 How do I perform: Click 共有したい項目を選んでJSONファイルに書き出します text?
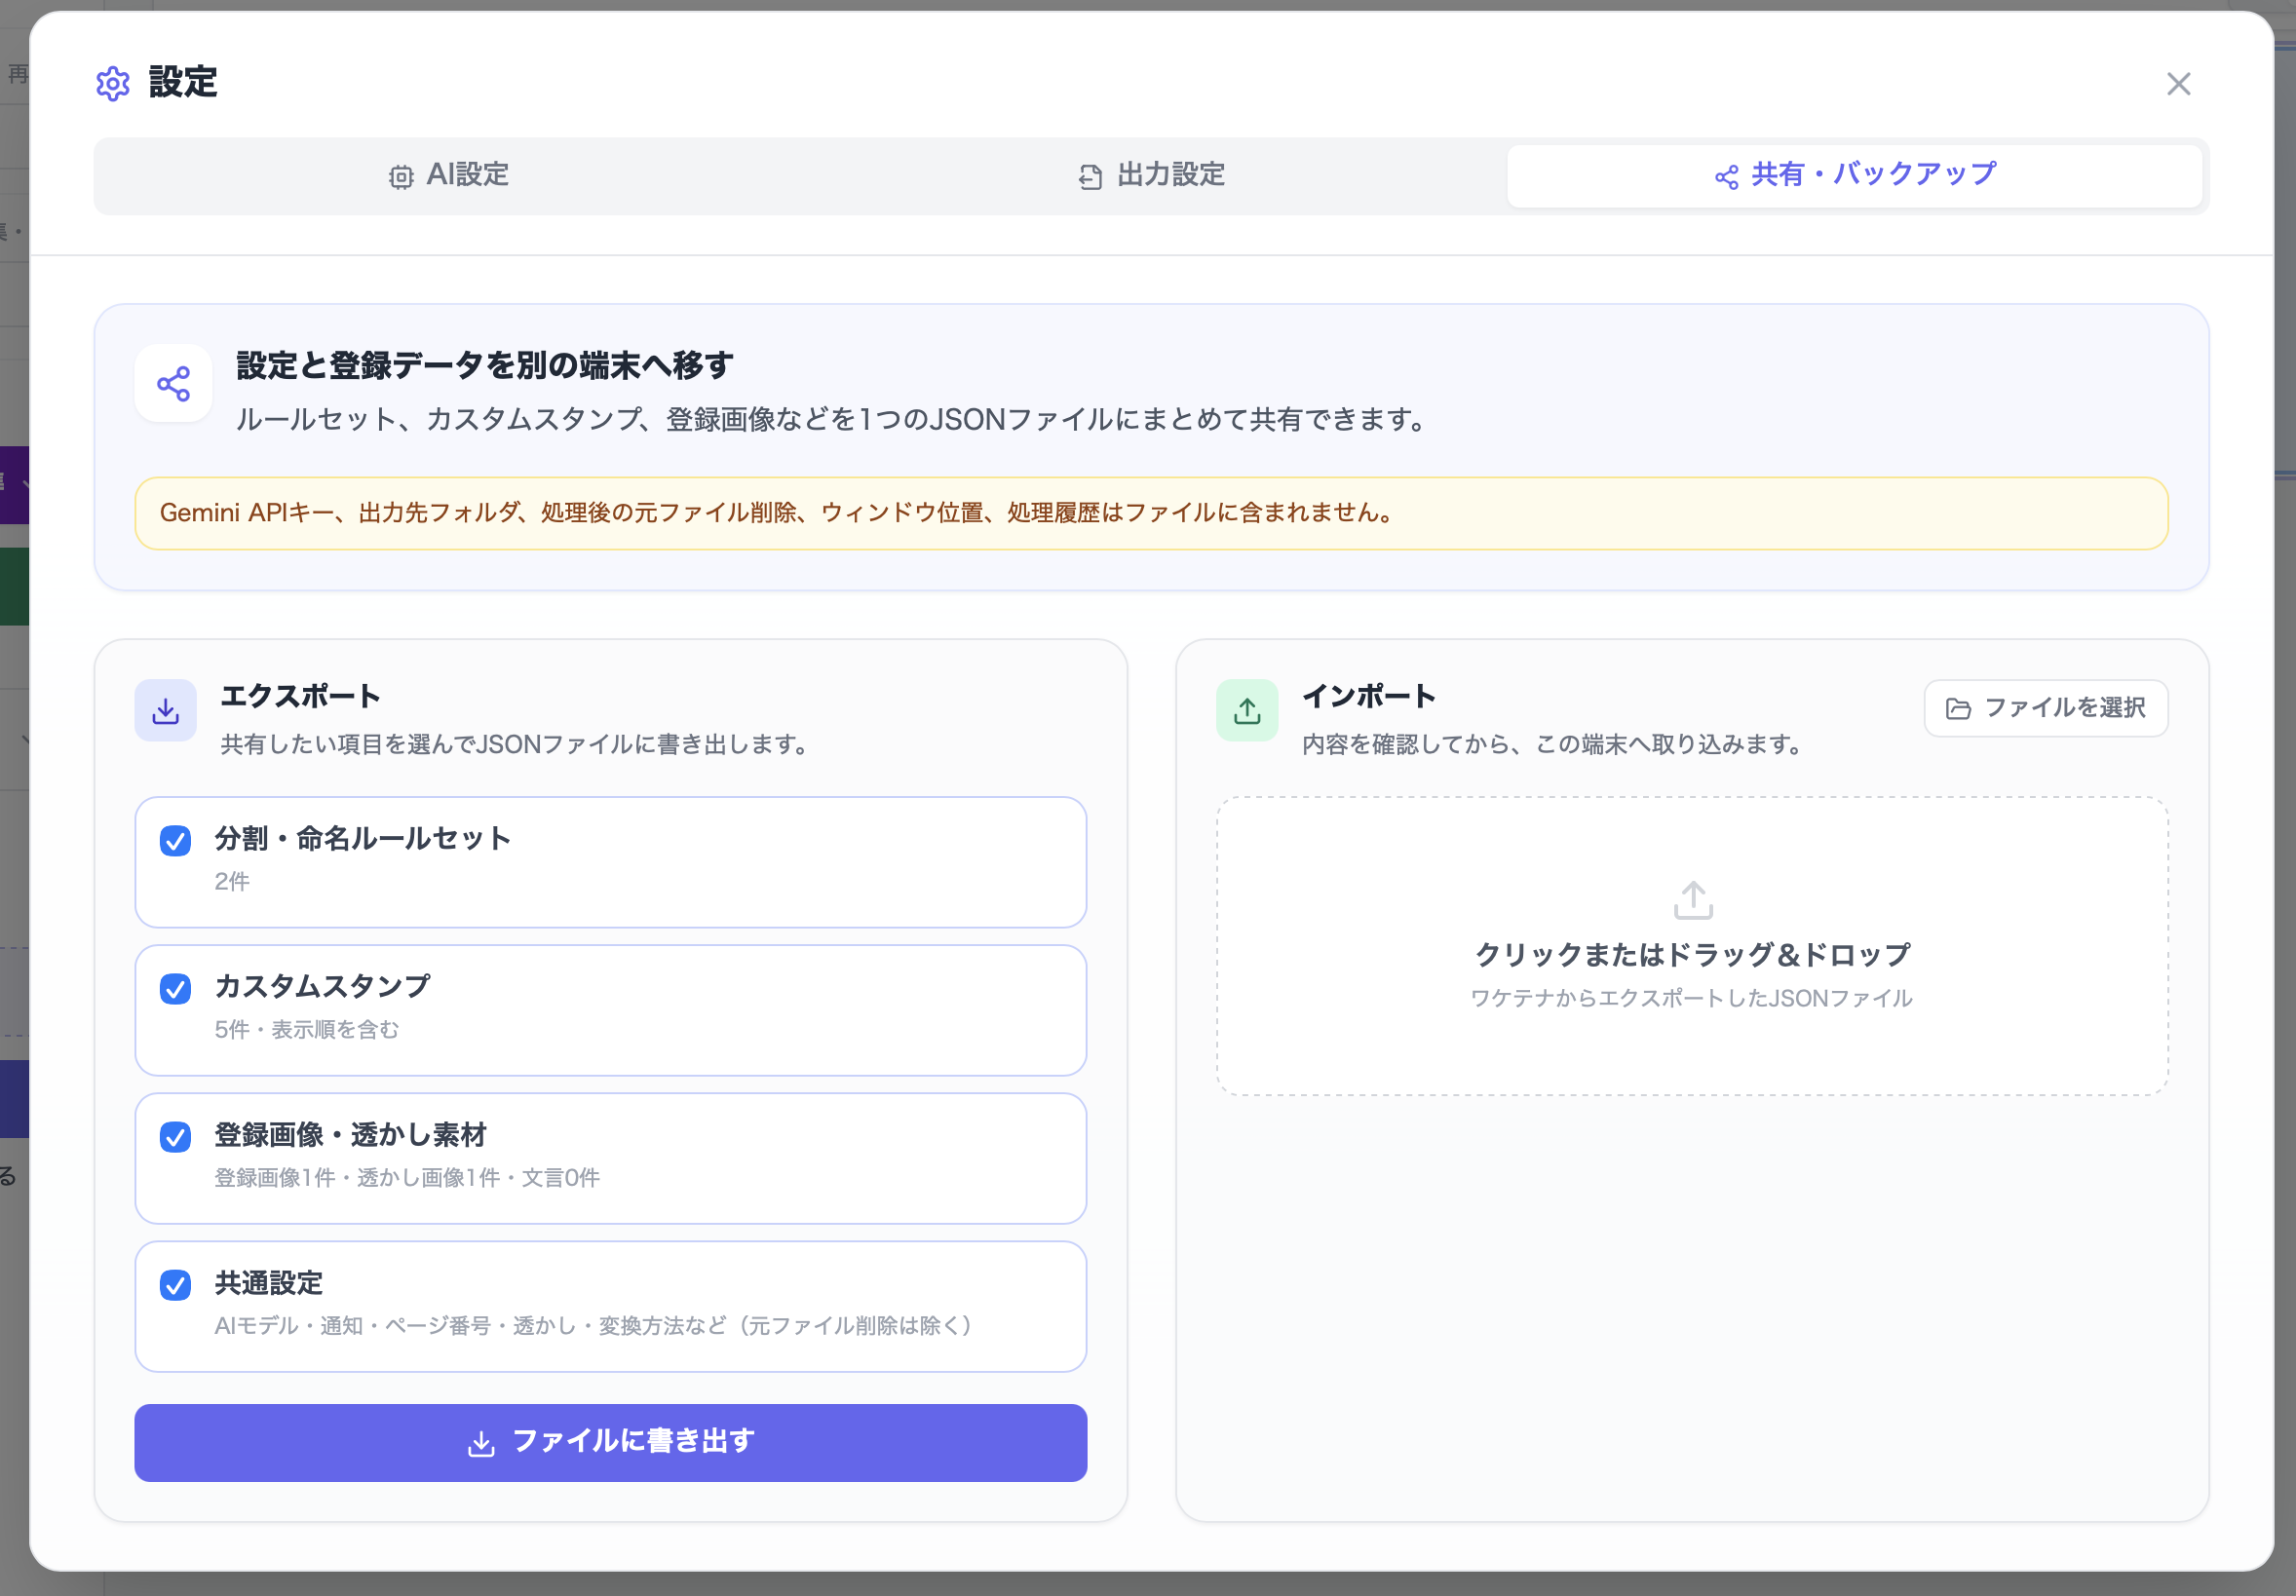[515, 745]
